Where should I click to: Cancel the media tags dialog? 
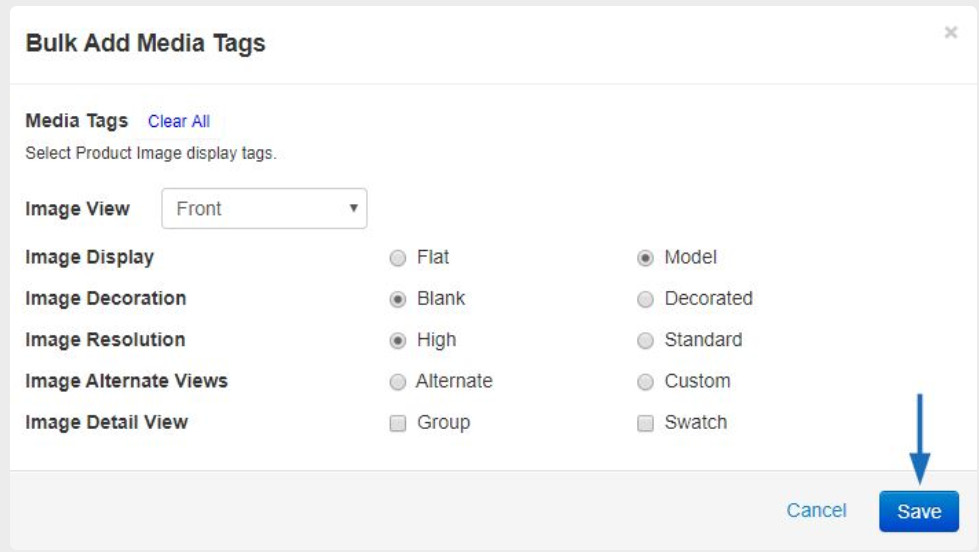tap(816, 511)
